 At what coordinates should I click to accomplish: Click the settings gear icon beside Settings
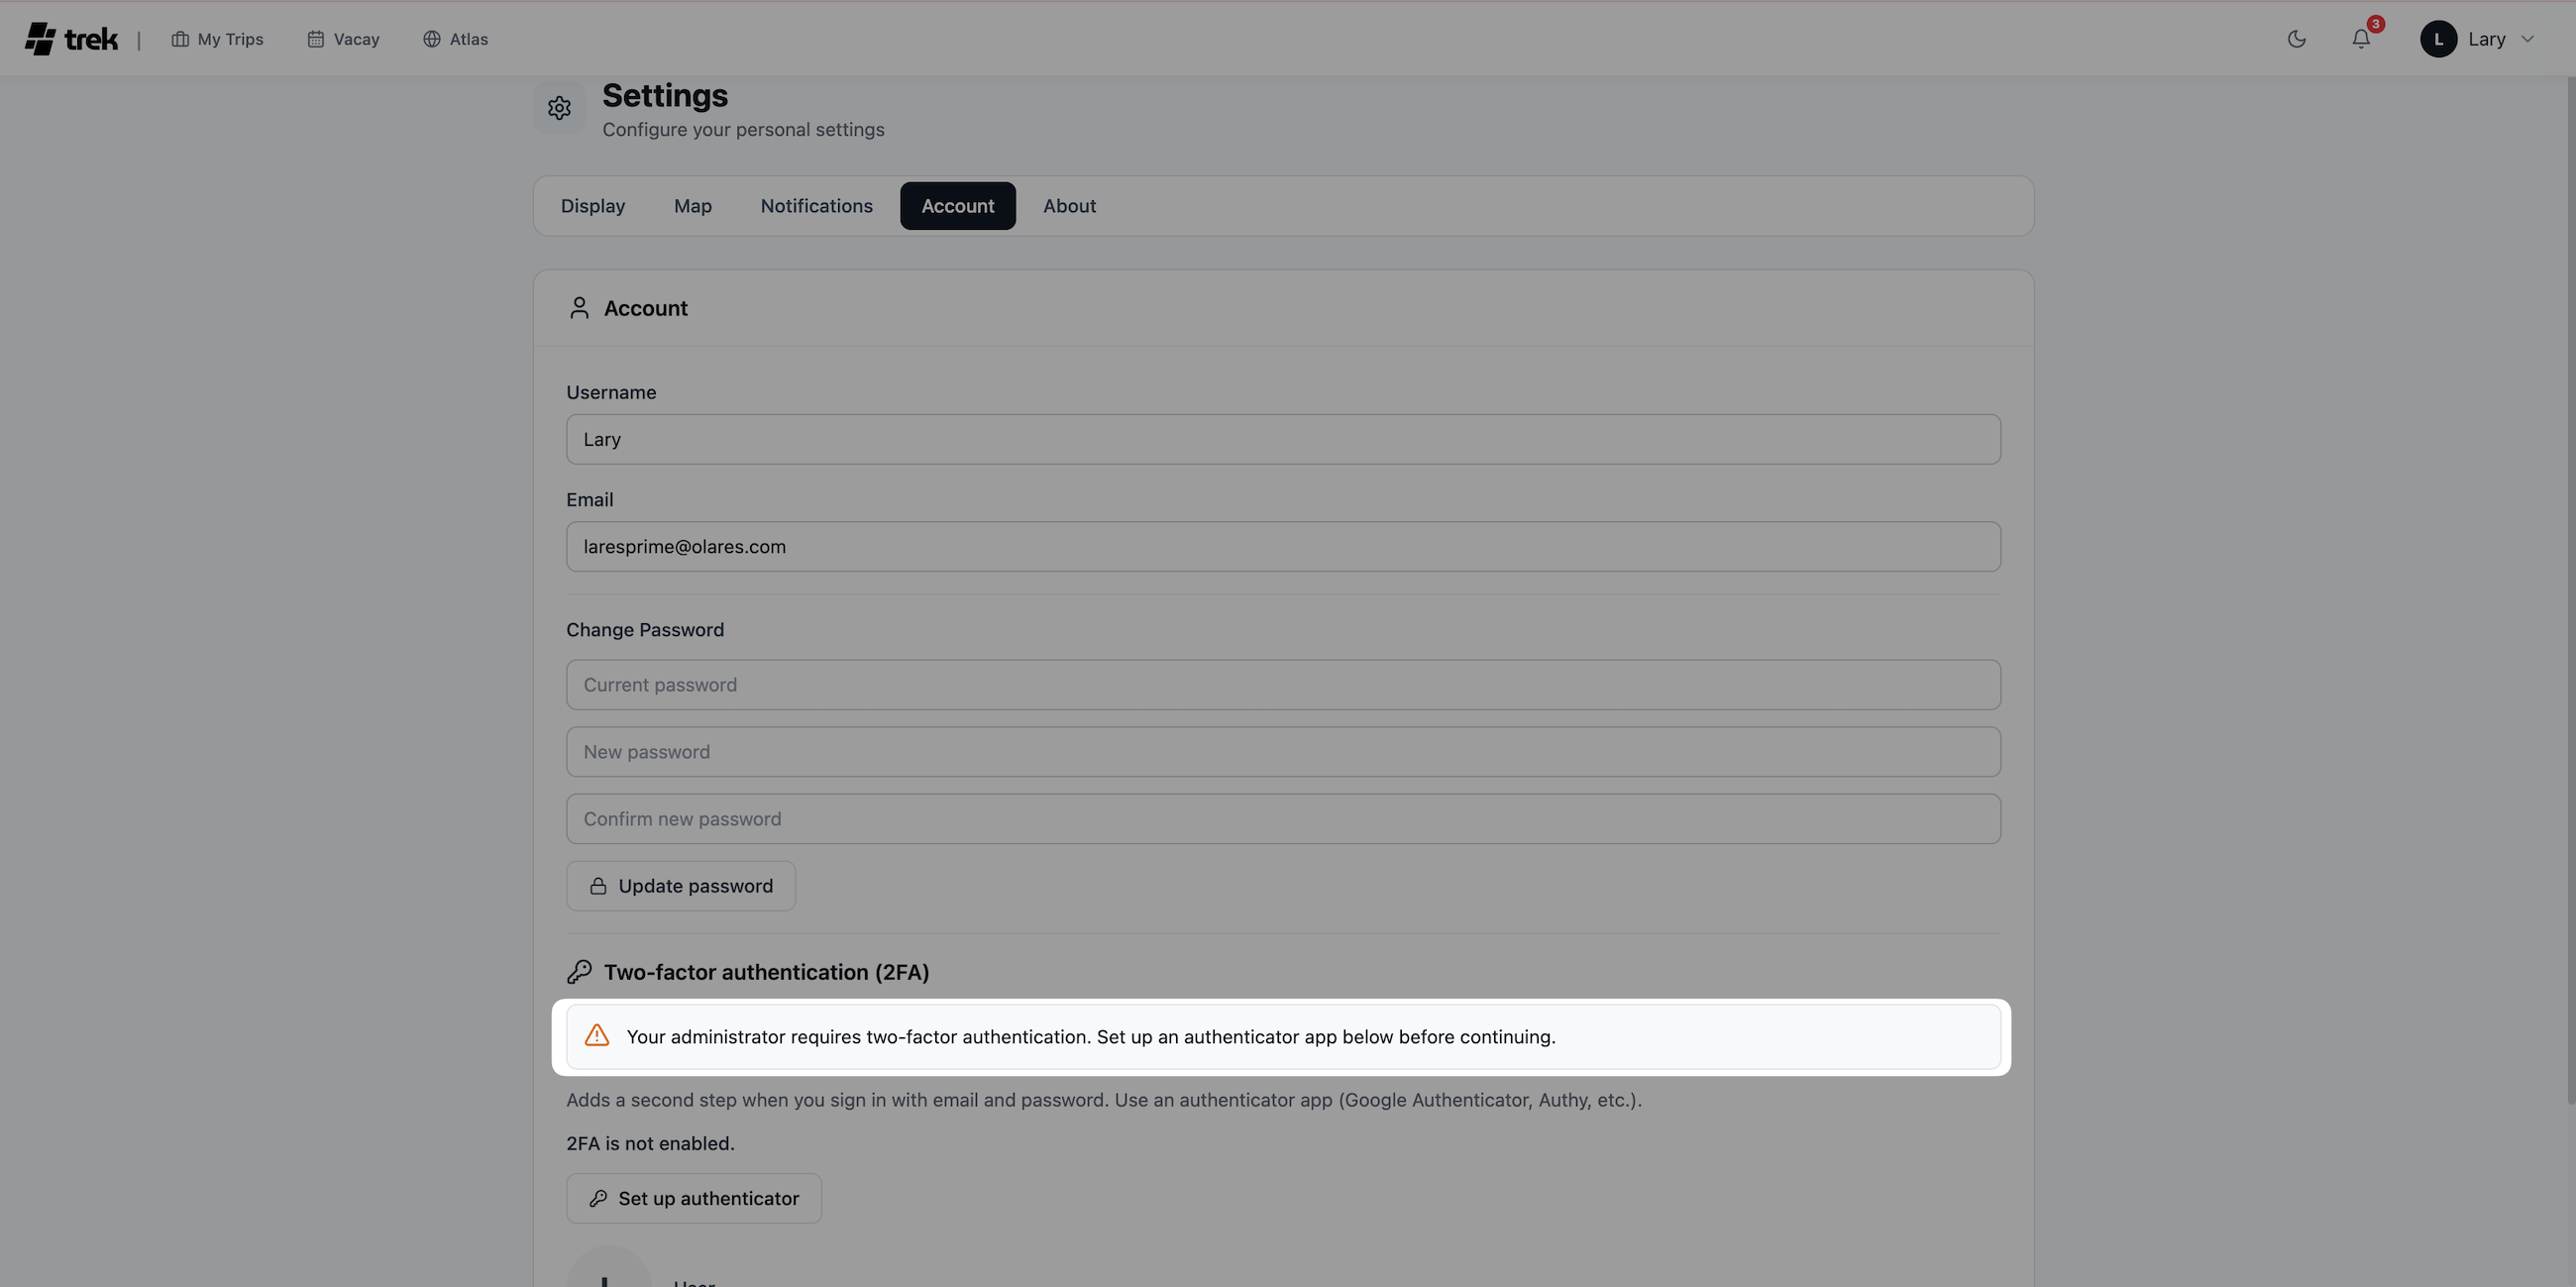pyautogui.click(x=559, y=108)
